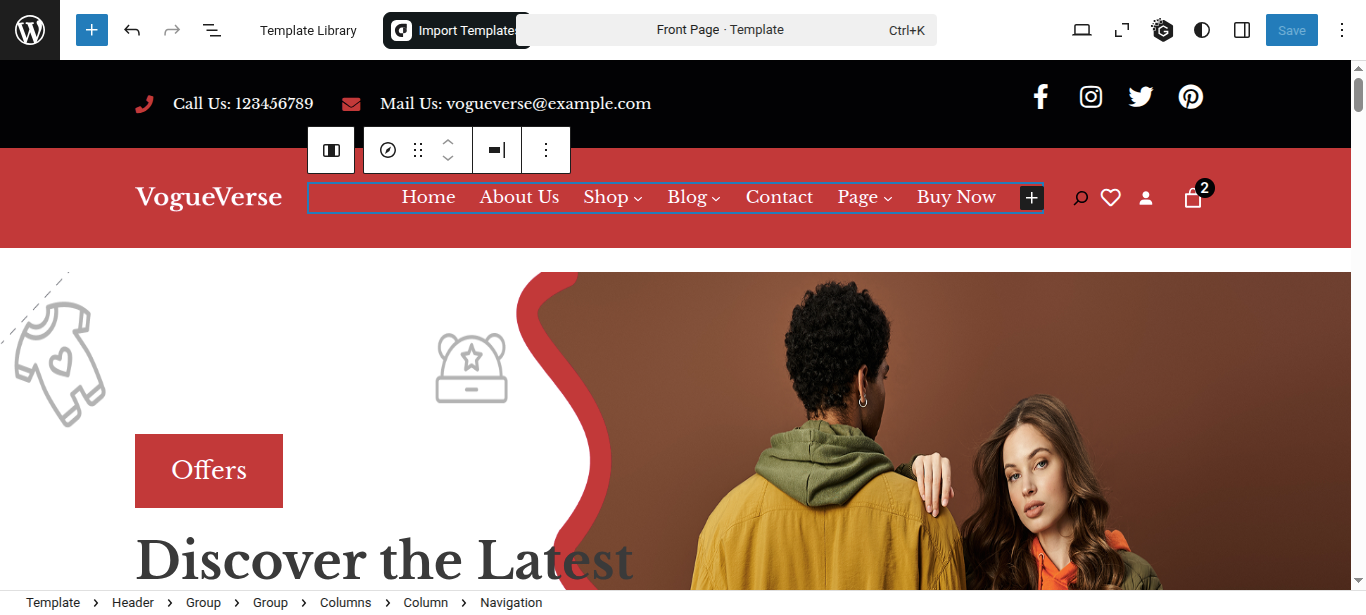Select parent Column block icon
Screen dimensions: 1366x615
click(x=331, y=150)
